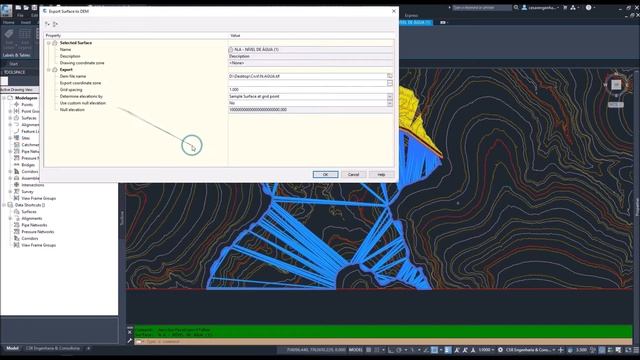This screenshot has height=360, width=640.
Task: Collapse the Modelagem drawing node
Action: (4, 98)
